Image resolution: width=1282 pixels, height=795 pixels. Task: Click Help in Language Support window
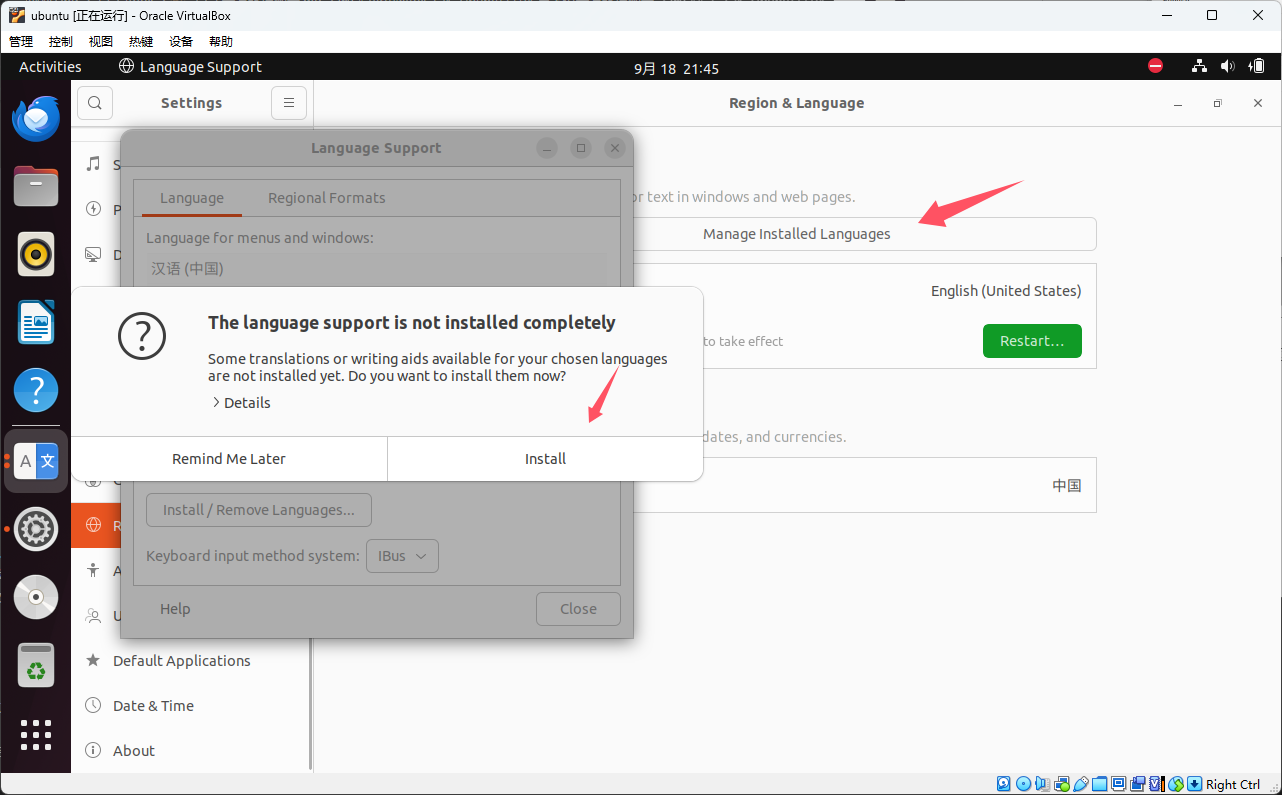coord(175,609)
